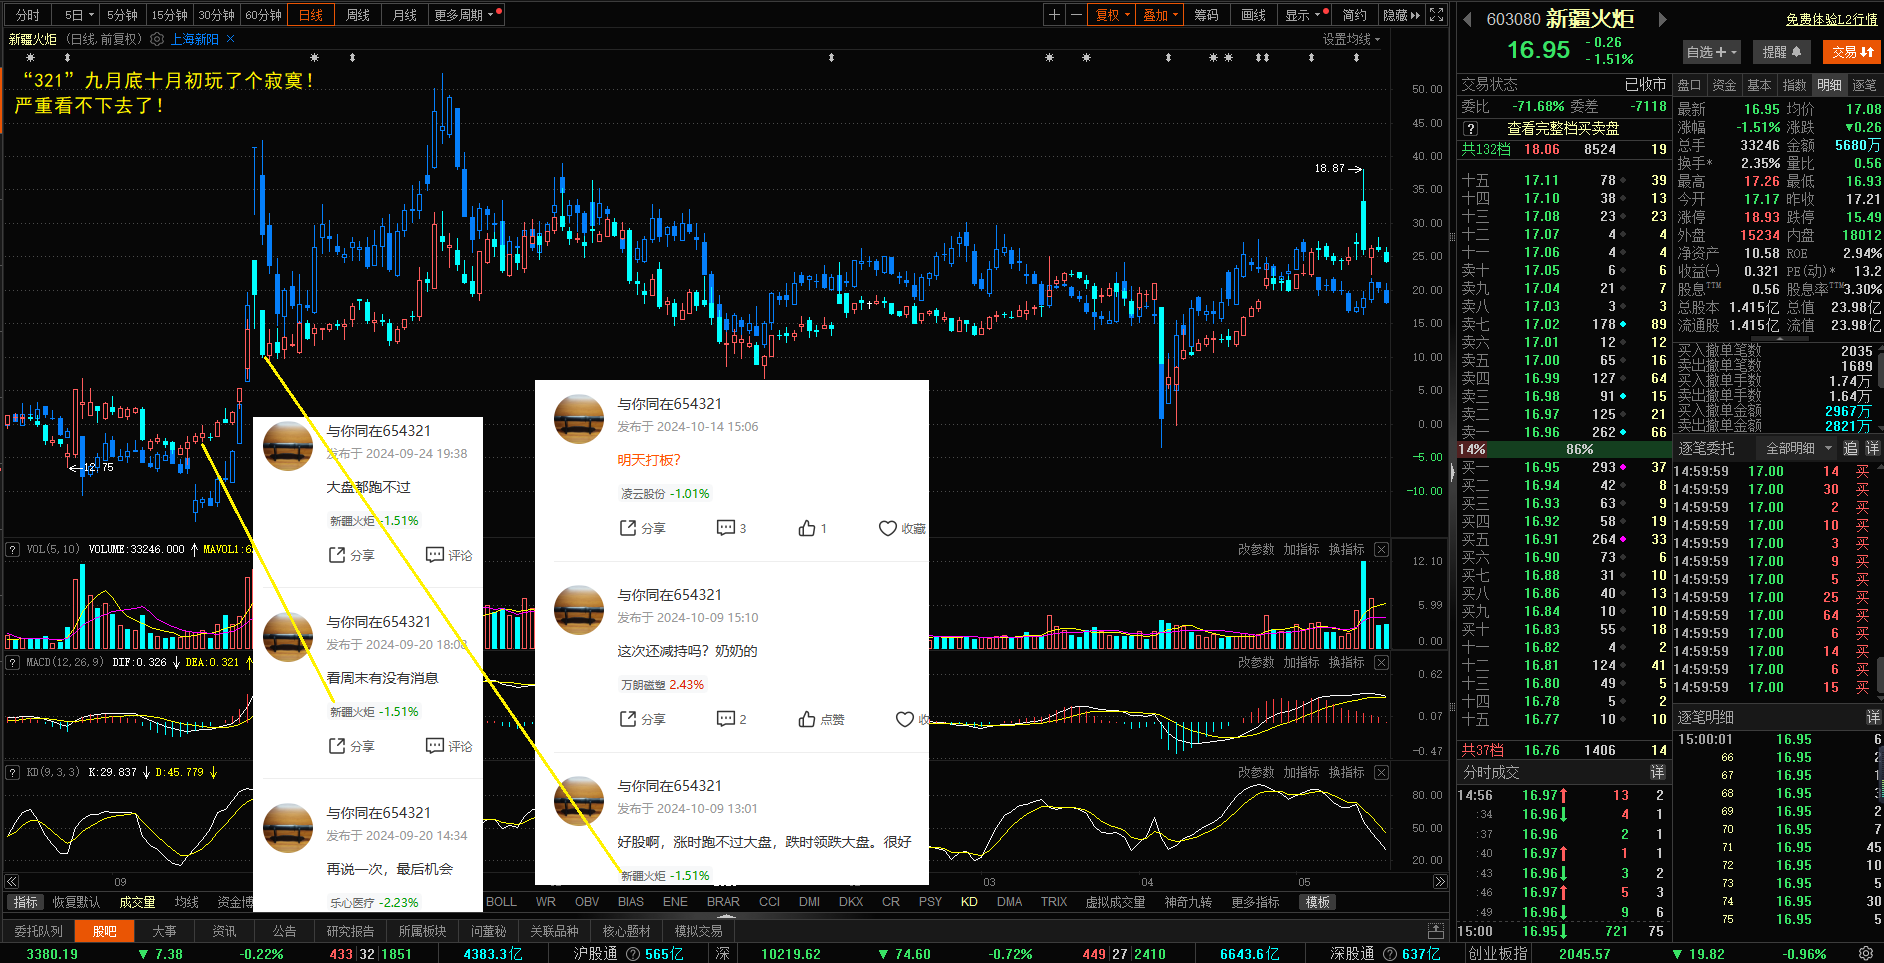The image size is (1884, 963).
Task: Click the question mark beside 查看完整档买卖盘
Action: [x=1470, y=128]
